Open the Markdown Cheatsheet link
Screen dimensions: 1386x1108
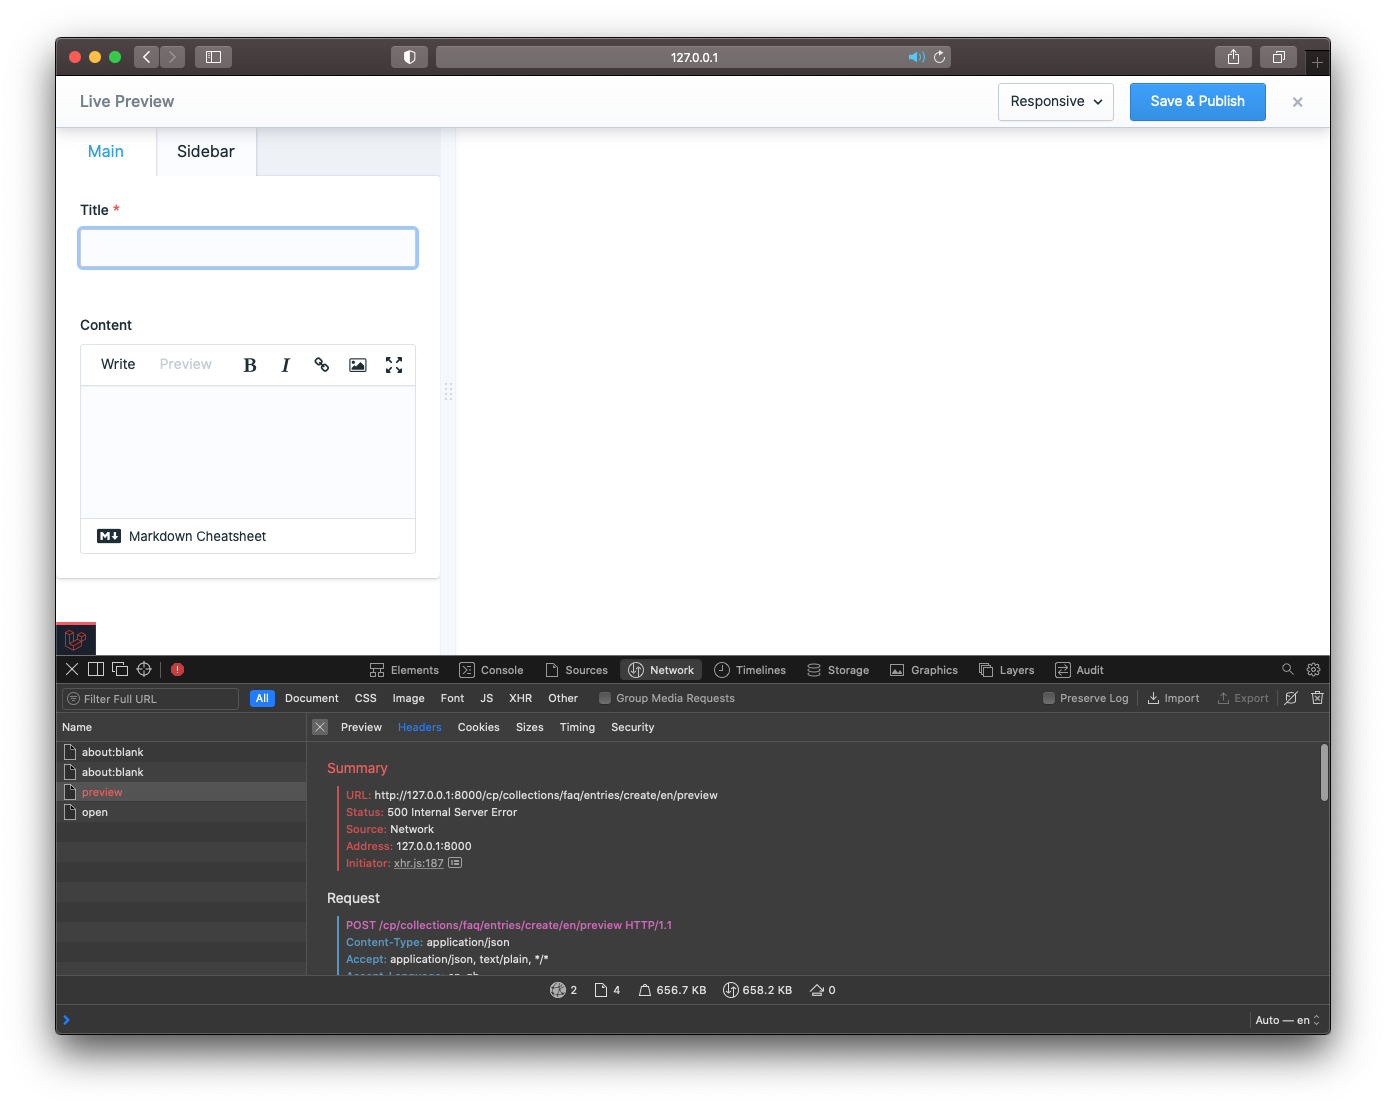point(197,536)
